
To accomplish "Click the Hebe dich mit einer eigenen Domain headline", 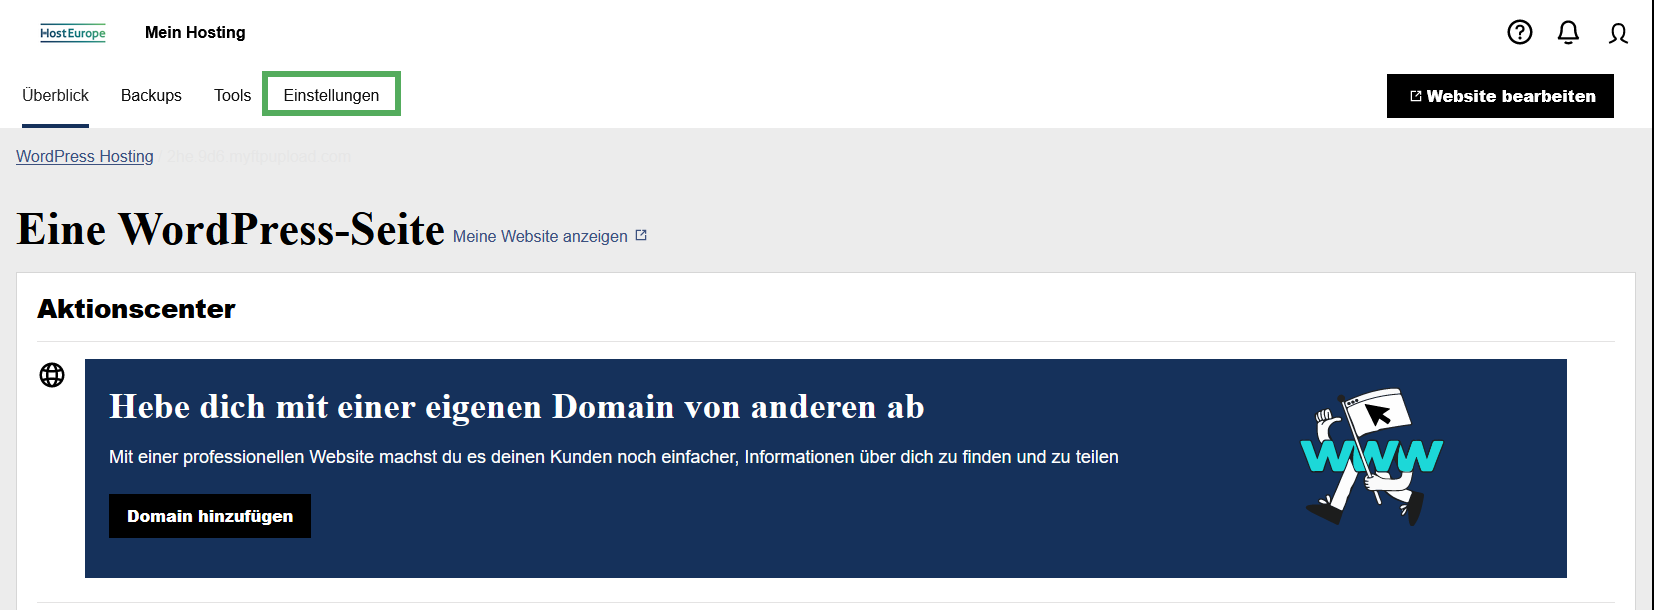I will 517,407.
